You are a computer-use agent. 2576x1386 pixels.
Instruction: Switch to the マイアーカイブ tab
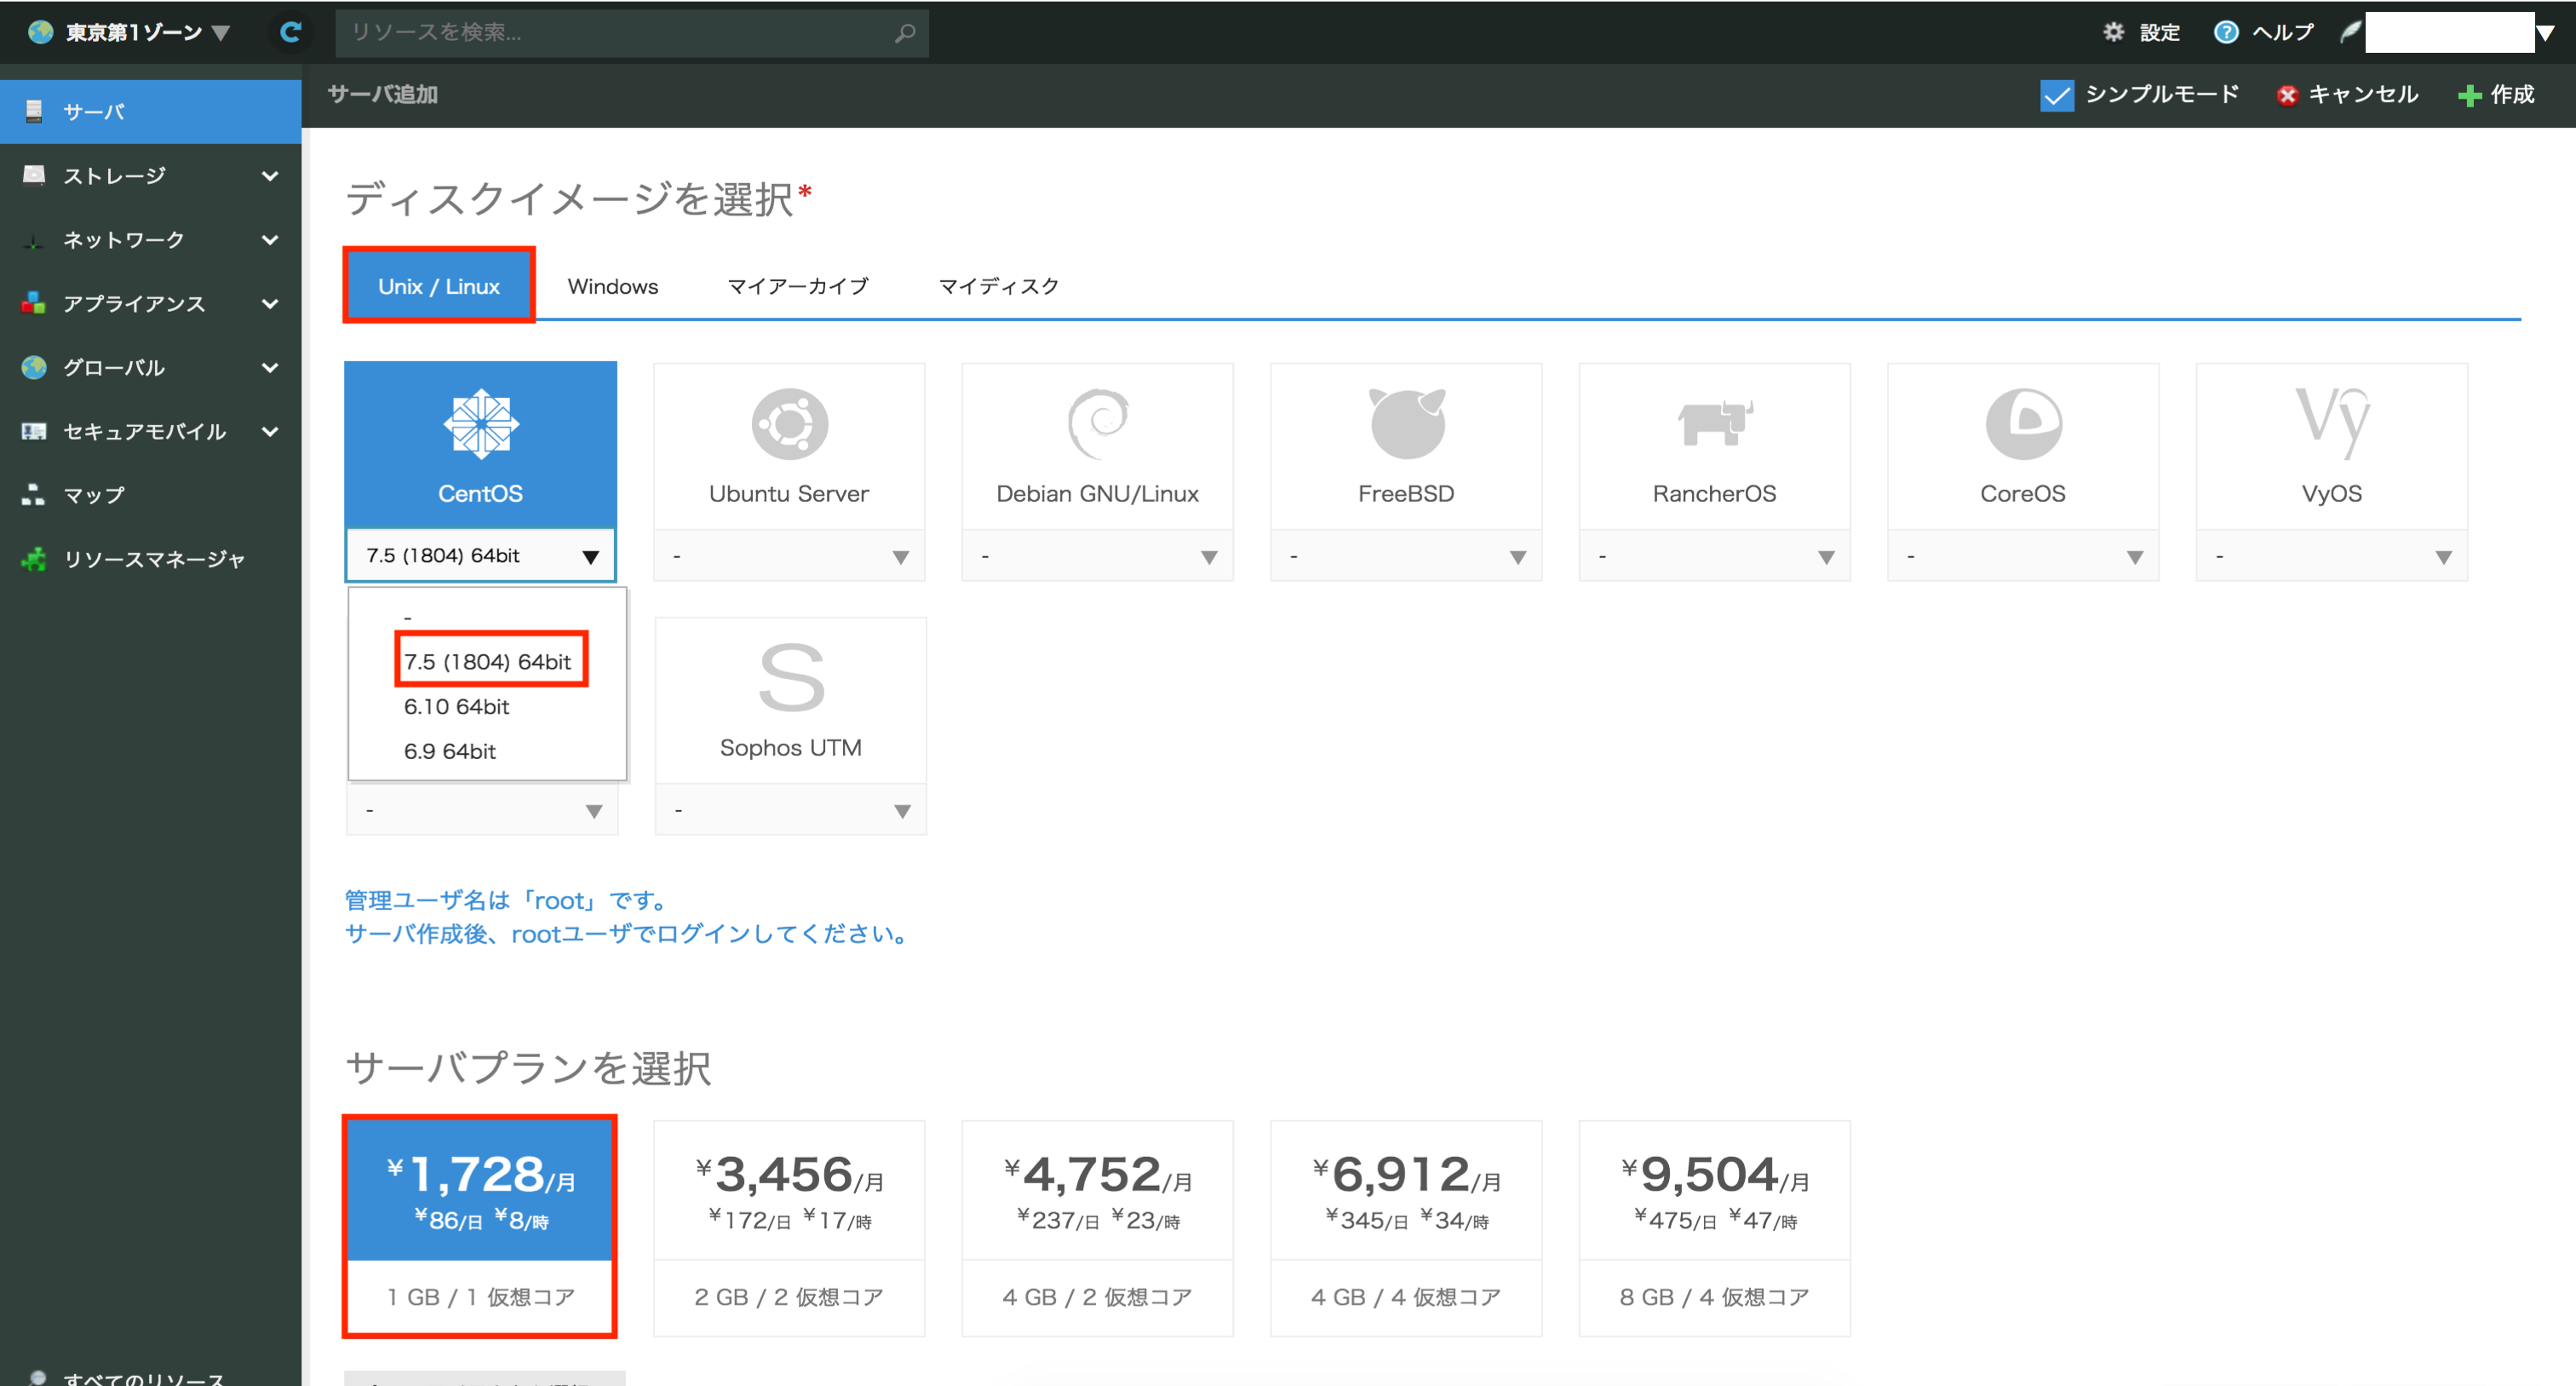pyautogui.click(x=798, y=286)
